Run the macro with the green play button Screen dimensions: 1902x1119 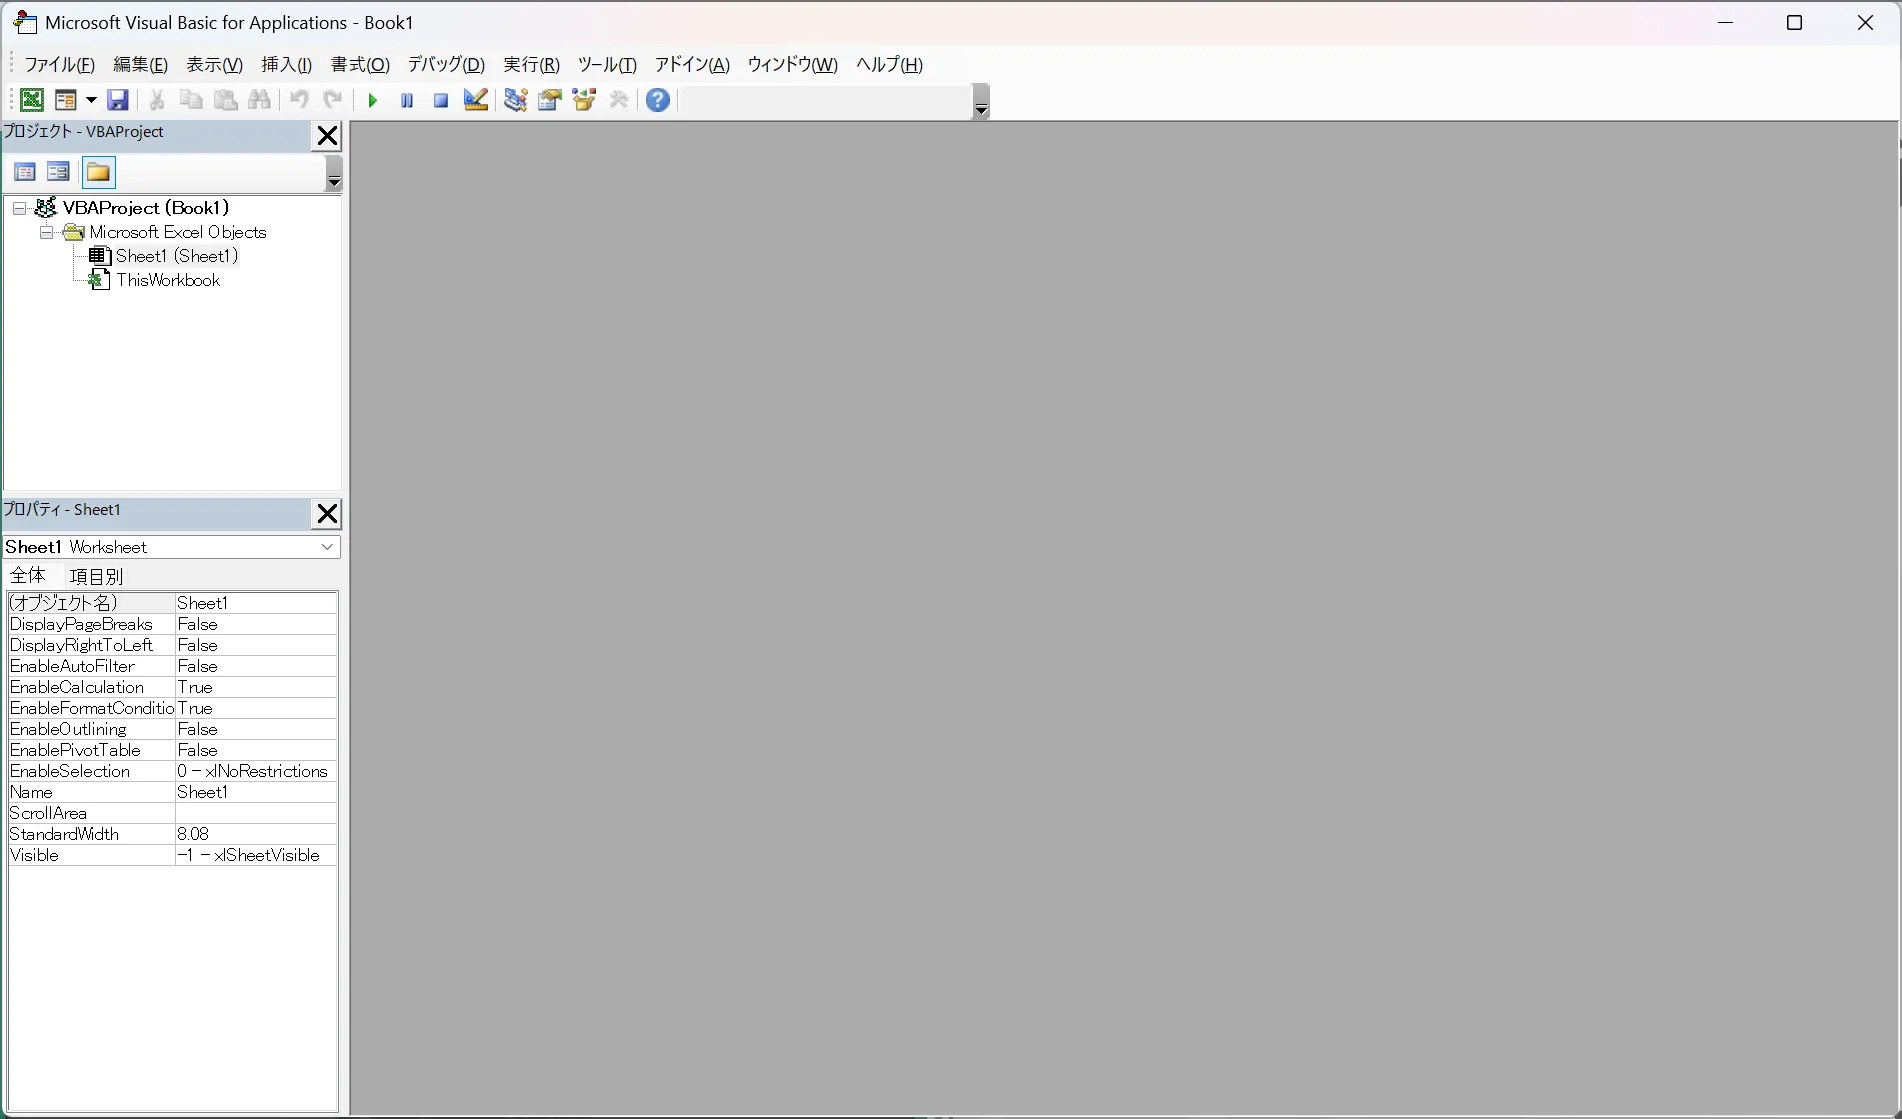[372, 100]
